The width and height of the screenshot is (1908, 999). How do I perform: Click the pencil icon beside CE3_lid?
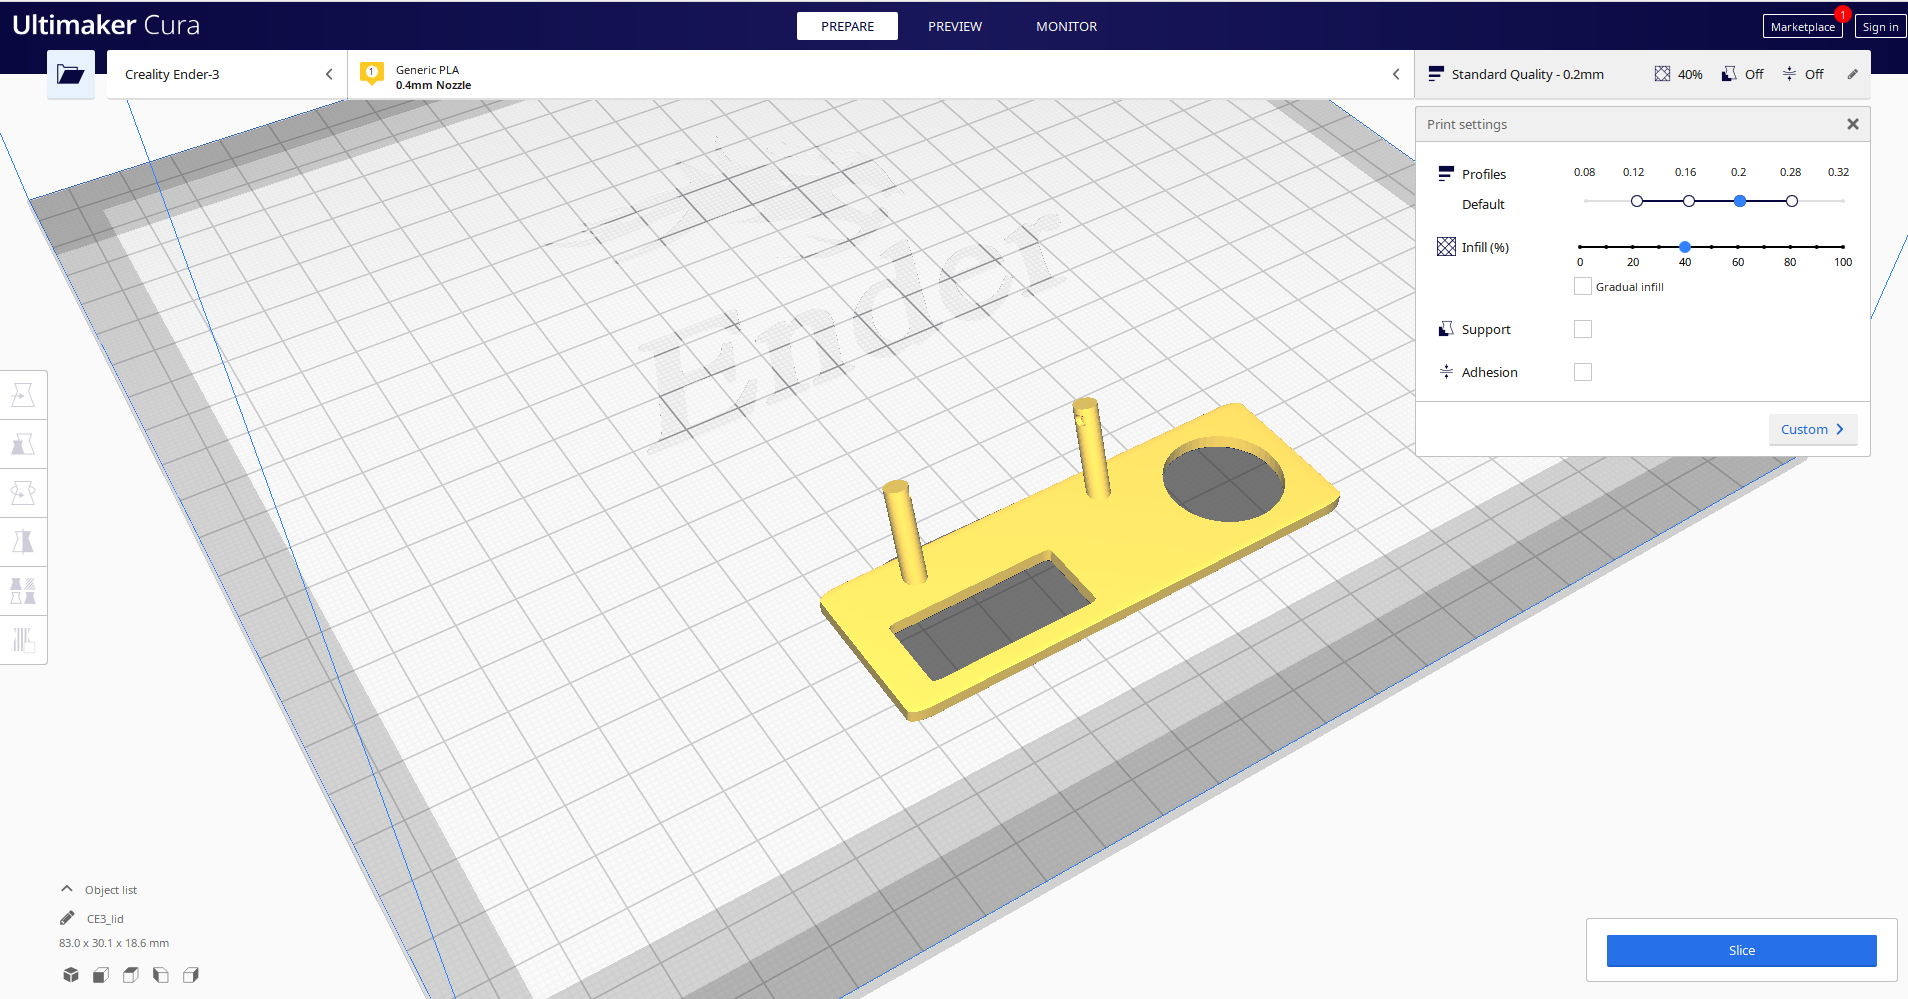(67, 918)
